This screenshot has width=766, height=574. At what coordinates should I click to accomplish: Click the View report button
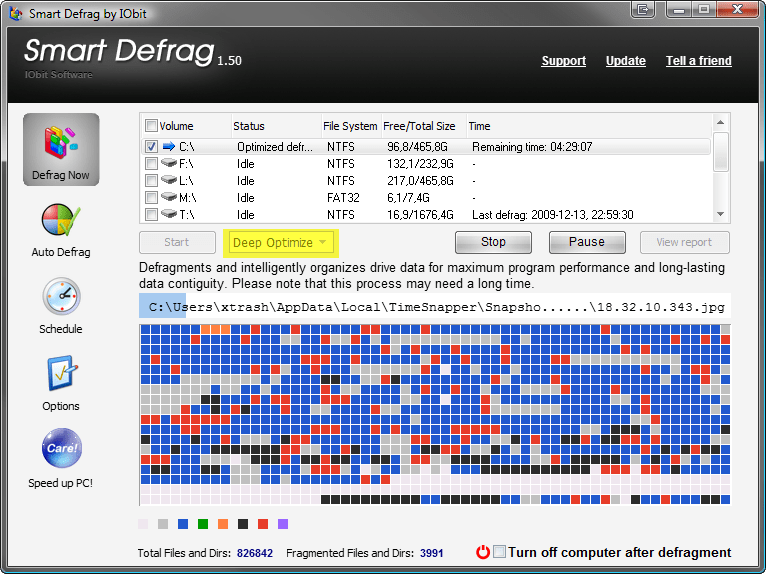coord(684,242)
